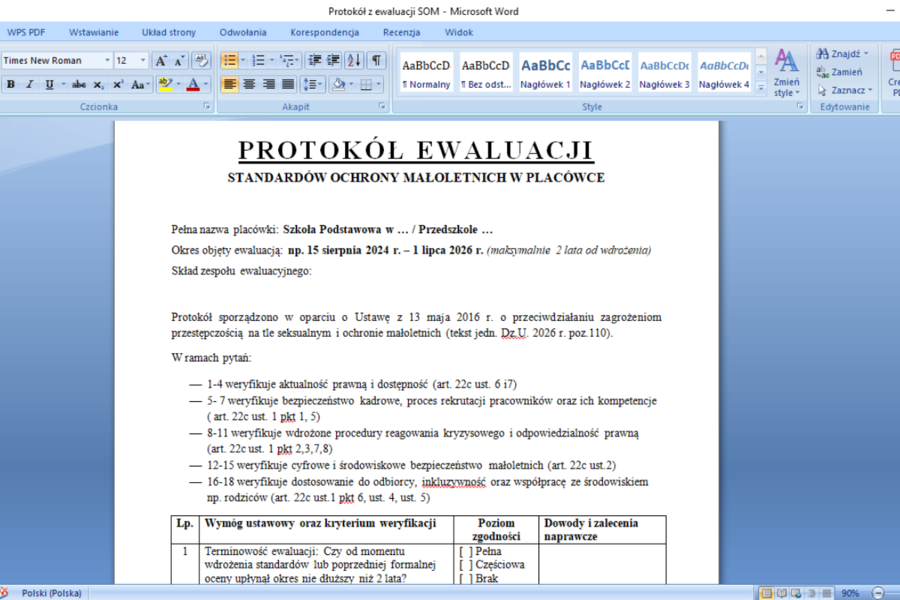Toggle superscript formatting
900x600 pixels.
coord(118,84)
